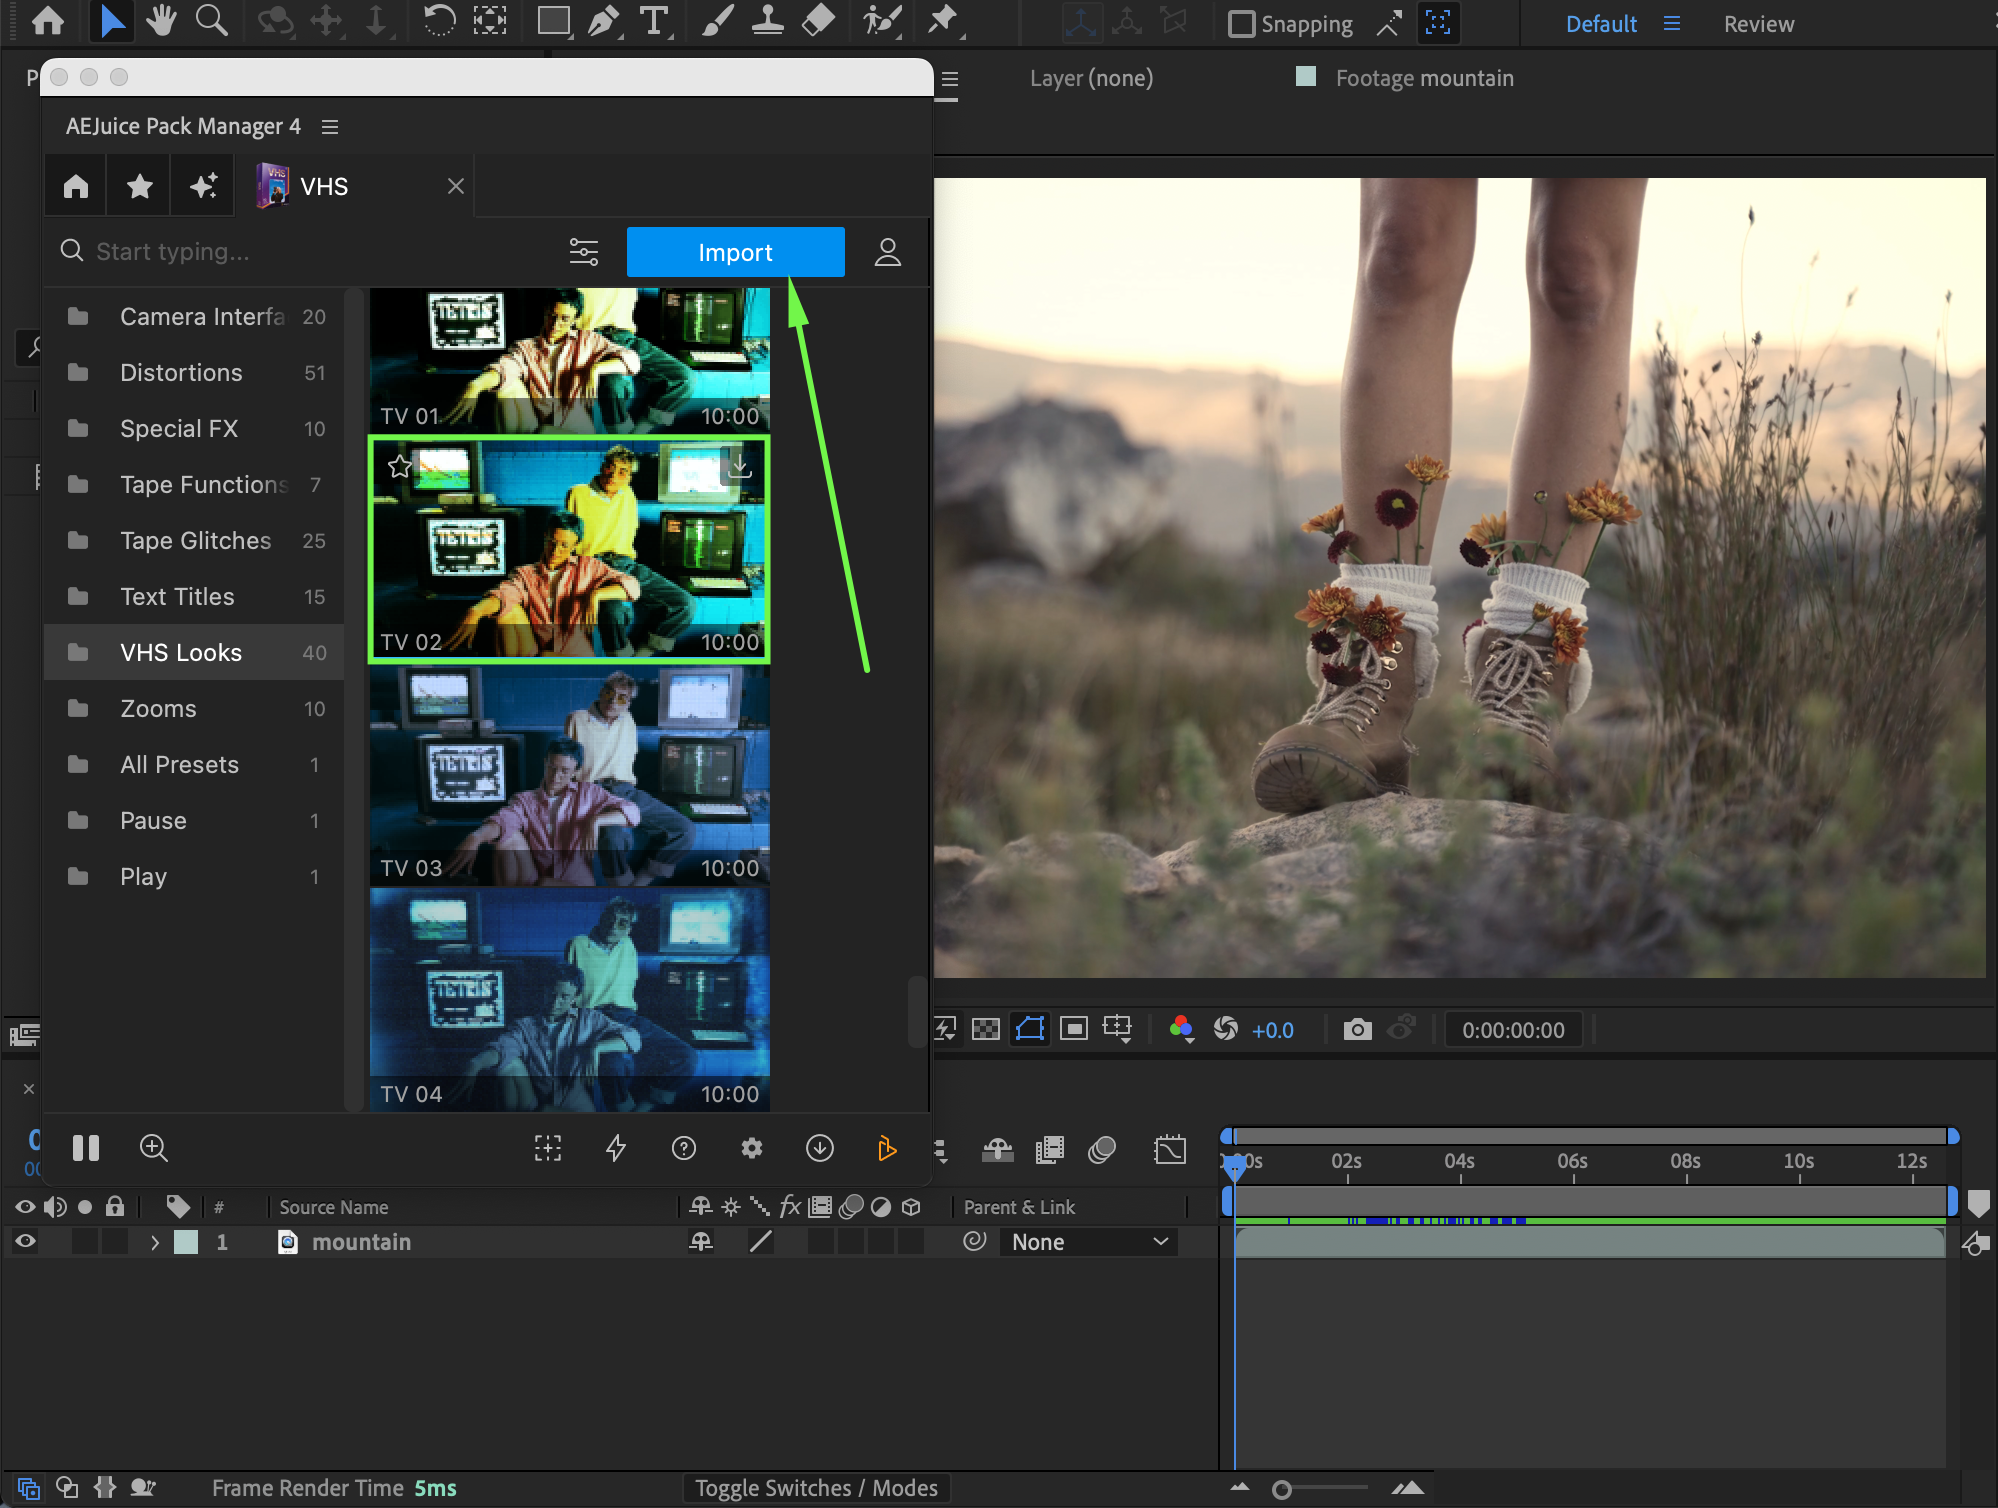This screenshot has height=1508, width=1998.
Task: Select the Home tool in After Effects toolbar
Action: (x=47, y=21)
